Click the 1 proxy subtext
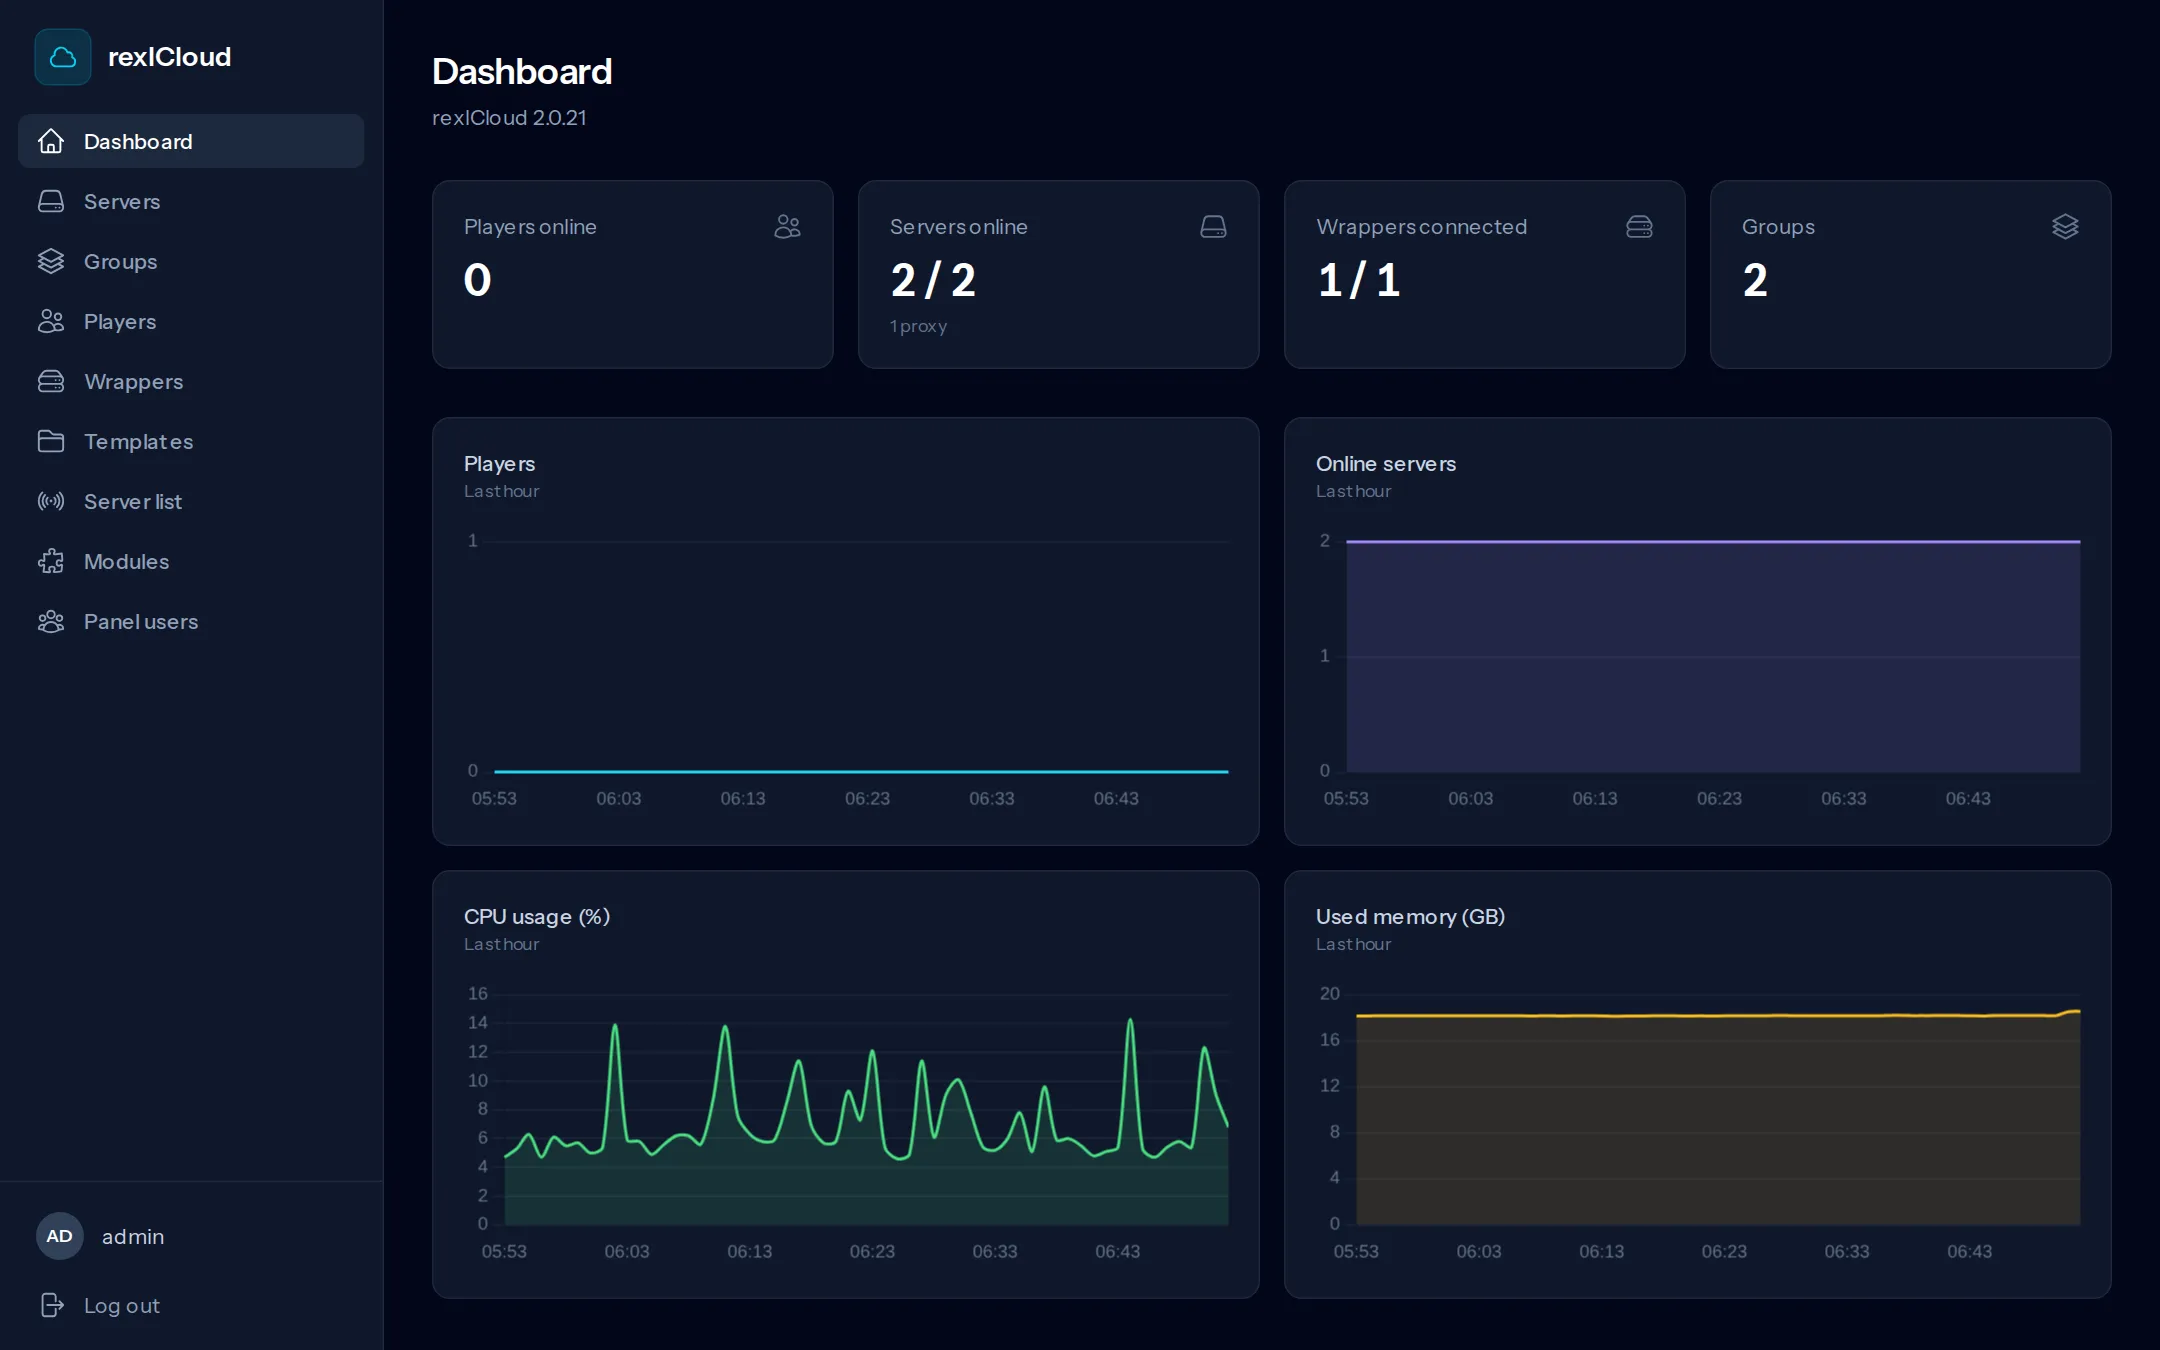Screen dimensions: 2160x1350 [918, 326]
